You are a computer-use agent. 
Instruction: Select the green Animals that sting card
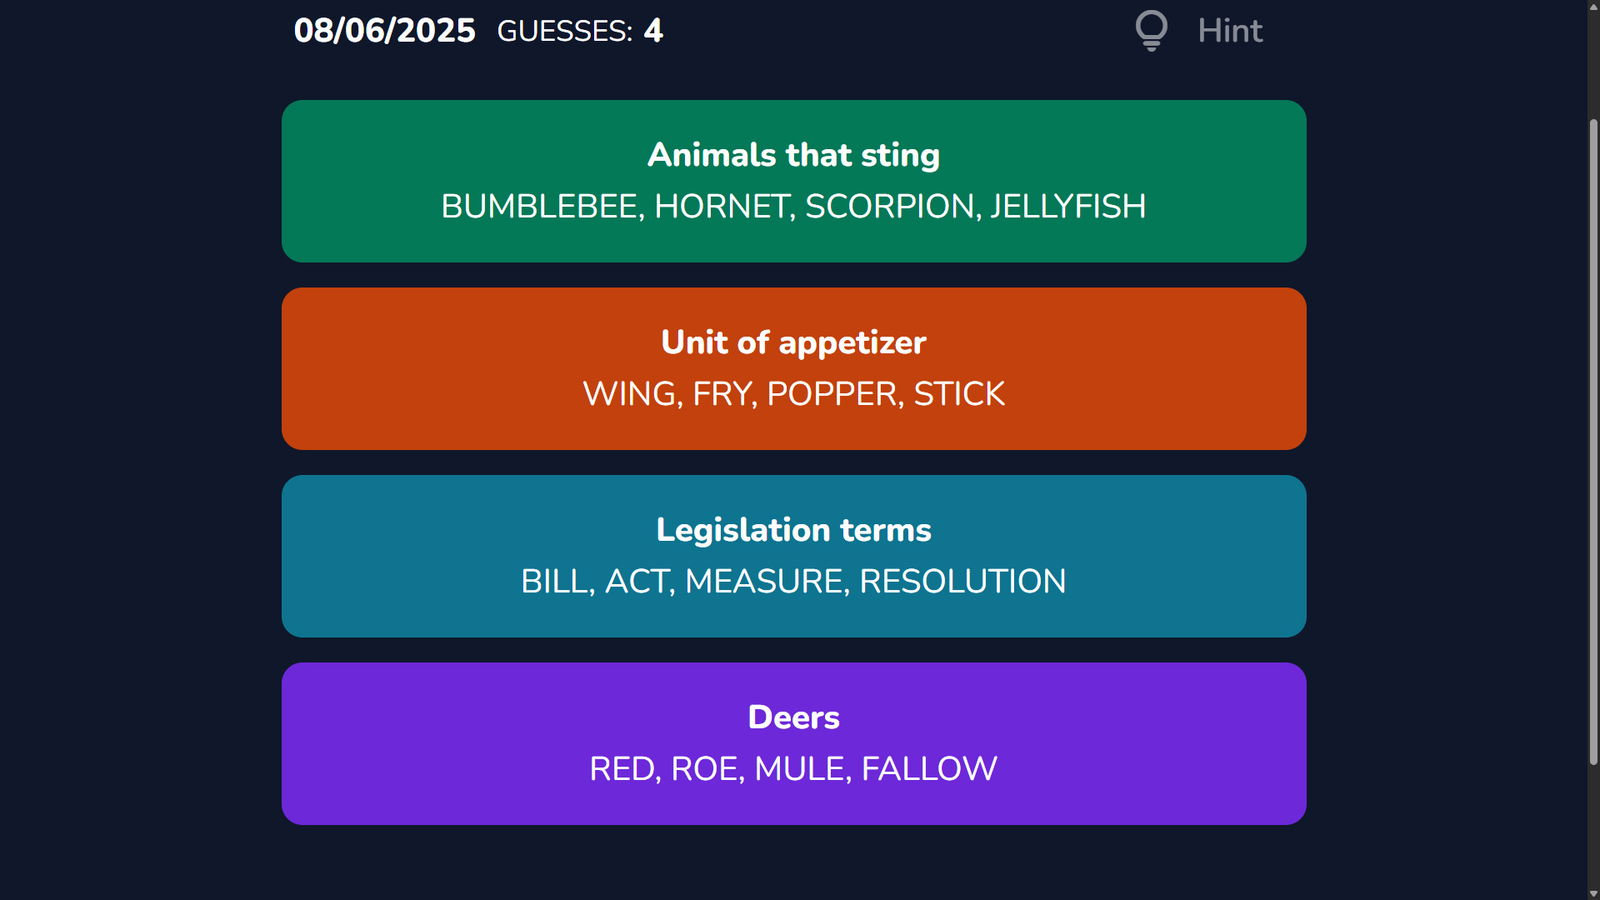pyautogui.click(x=794, y=181)
